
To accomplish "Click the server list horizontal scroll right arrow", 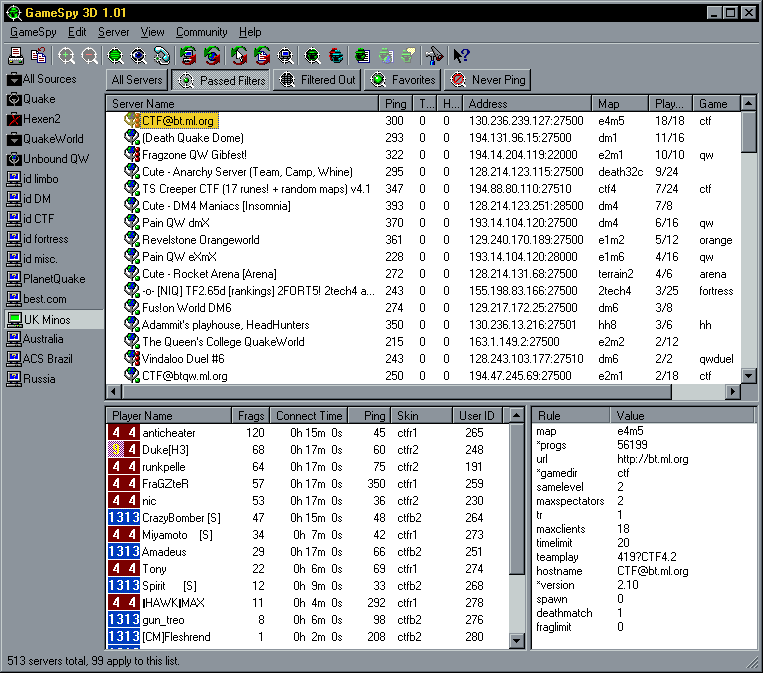I will click(x=733, y=392).
